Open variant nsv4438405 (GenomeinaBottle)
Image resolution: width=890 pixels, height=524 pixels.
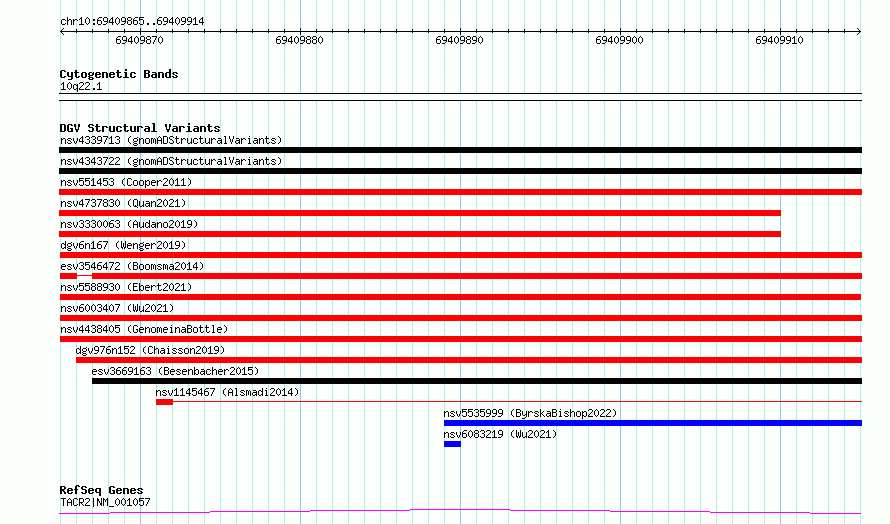[x=144, y=329]
